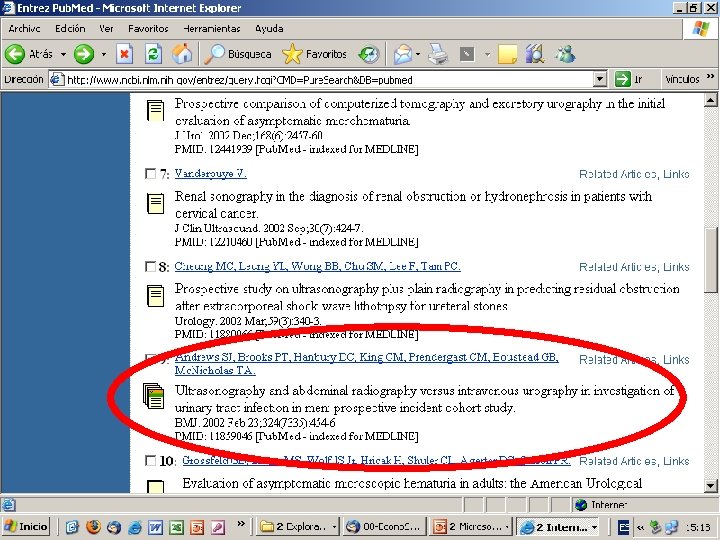The image size is (720, 540).
Task: Open abstract icon for Prospective study on ultrasonography
Action: (x=155, y=296)
